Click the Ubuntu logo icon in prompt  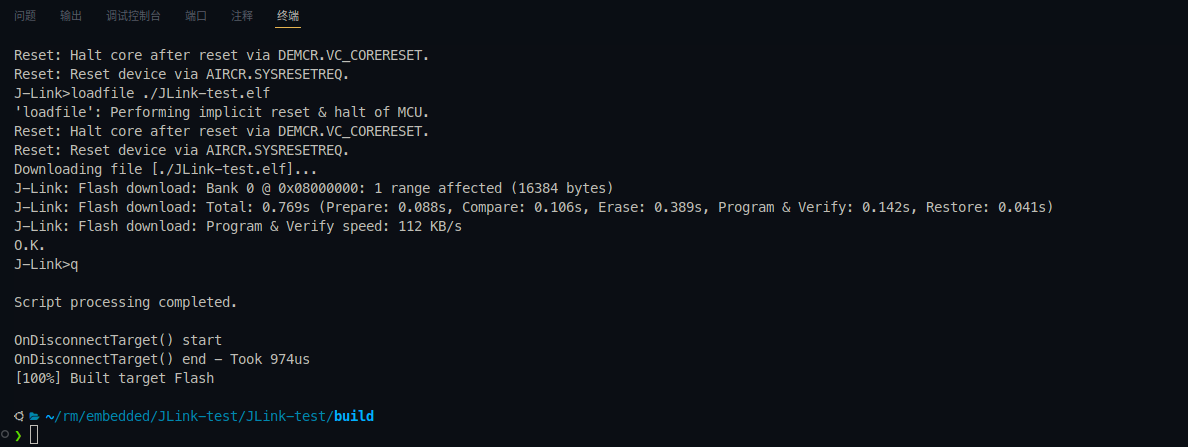19,416
